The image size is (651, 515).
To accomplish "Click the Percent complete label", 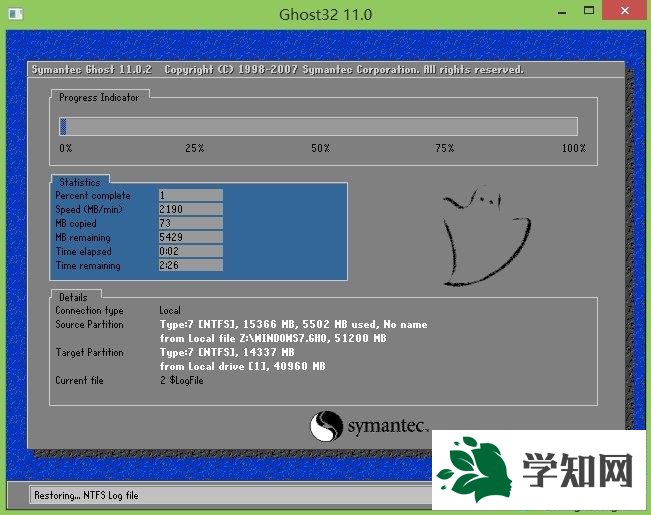I will (x=93, y=196).
